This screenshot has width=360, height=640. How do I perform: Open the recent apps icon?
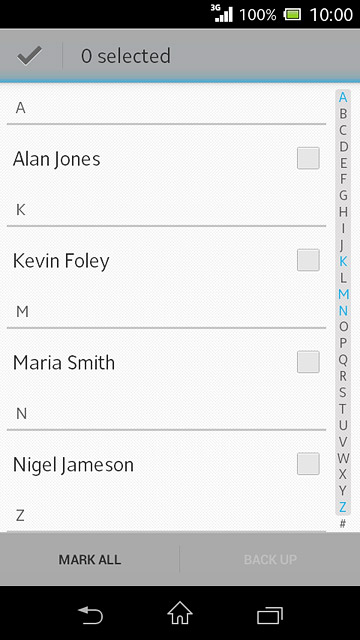point(270,615)
